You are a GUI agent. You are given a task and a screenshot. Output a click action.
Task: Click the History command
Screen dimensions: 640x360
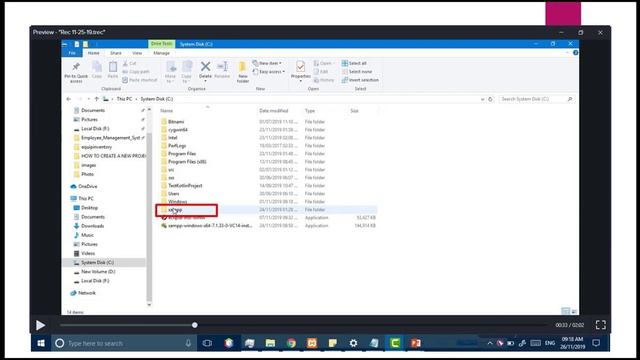(324, 80)
